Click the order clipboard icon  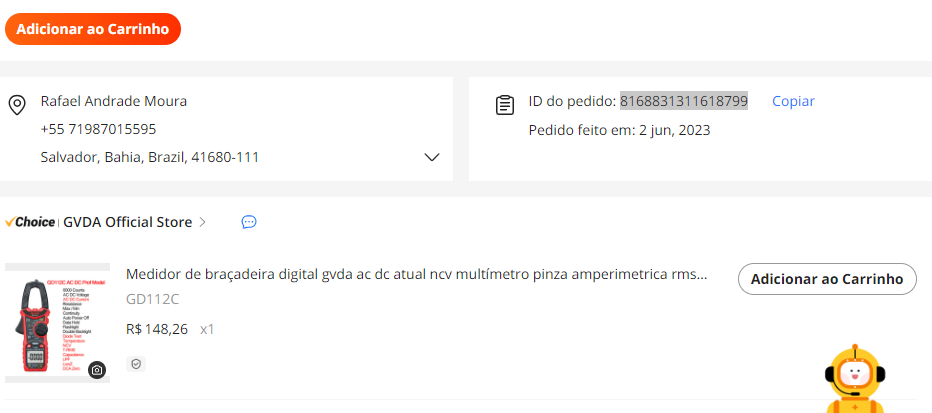pyautogui.click(x=505, y=105)
